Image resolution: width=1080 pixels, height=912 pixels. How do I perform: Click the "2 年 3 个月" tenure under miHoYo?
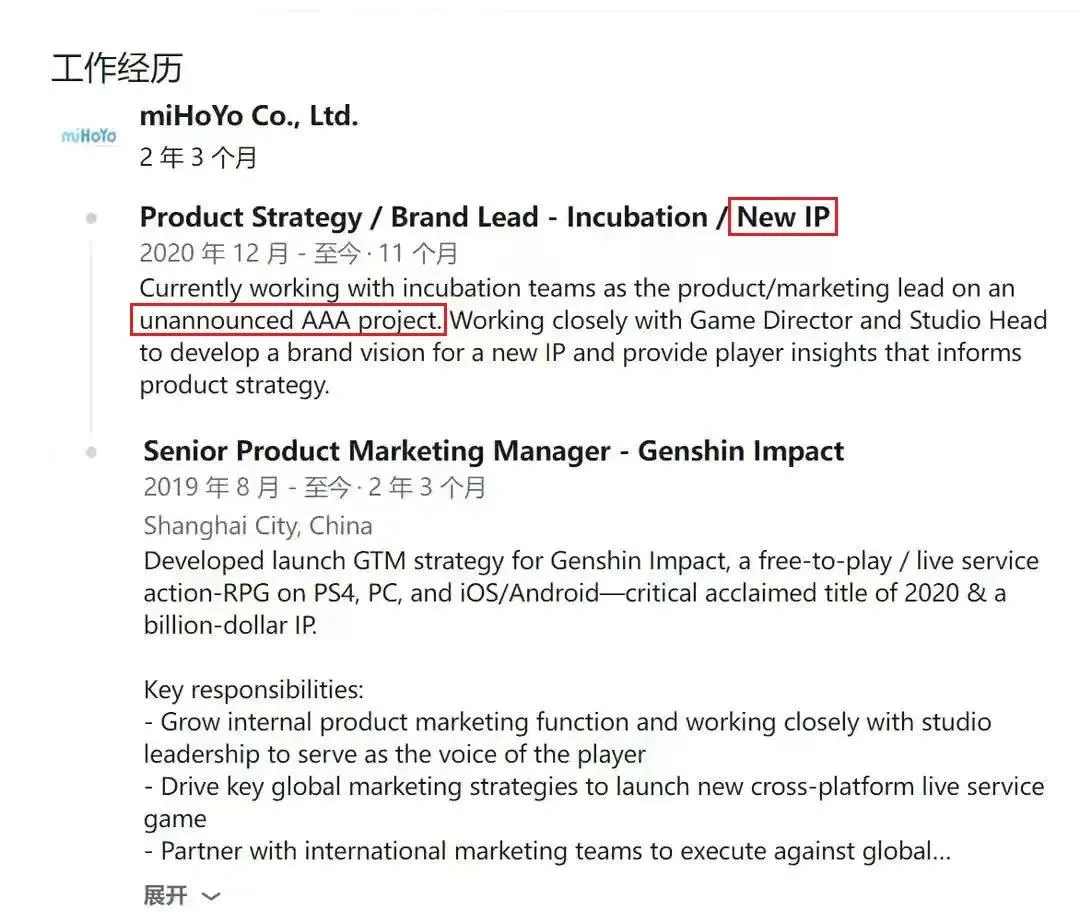click(198, 157)
